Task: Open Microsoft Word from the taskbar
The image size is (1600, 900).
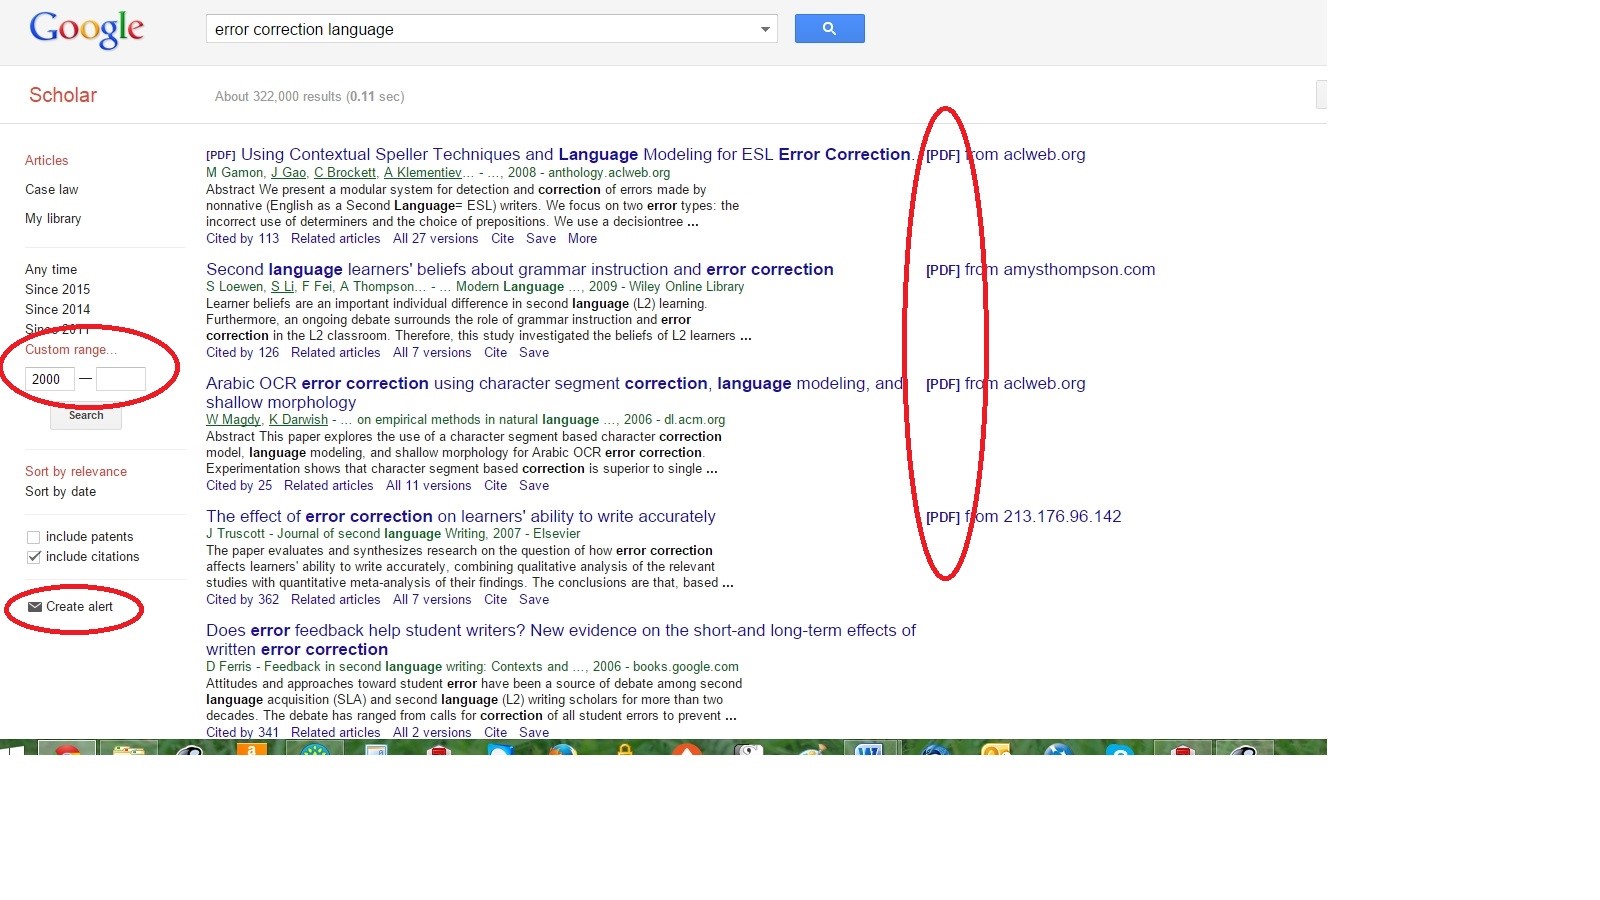Action: [868, 748]
